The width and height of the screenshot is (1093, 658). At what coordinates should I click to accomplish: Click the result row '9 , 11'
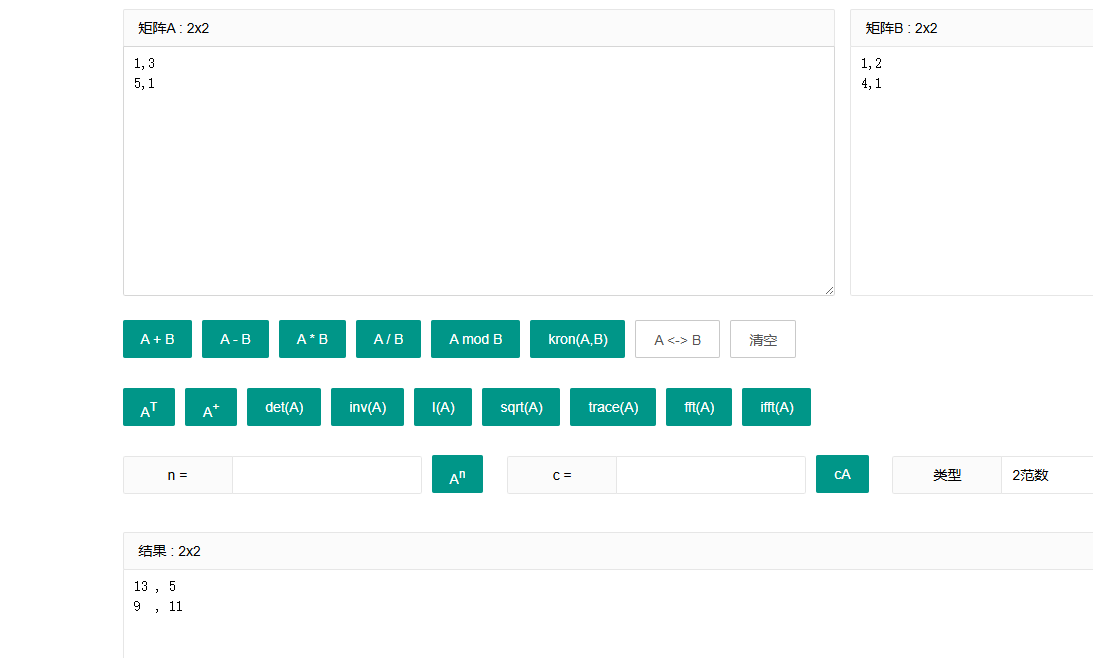tap(158, 606)
